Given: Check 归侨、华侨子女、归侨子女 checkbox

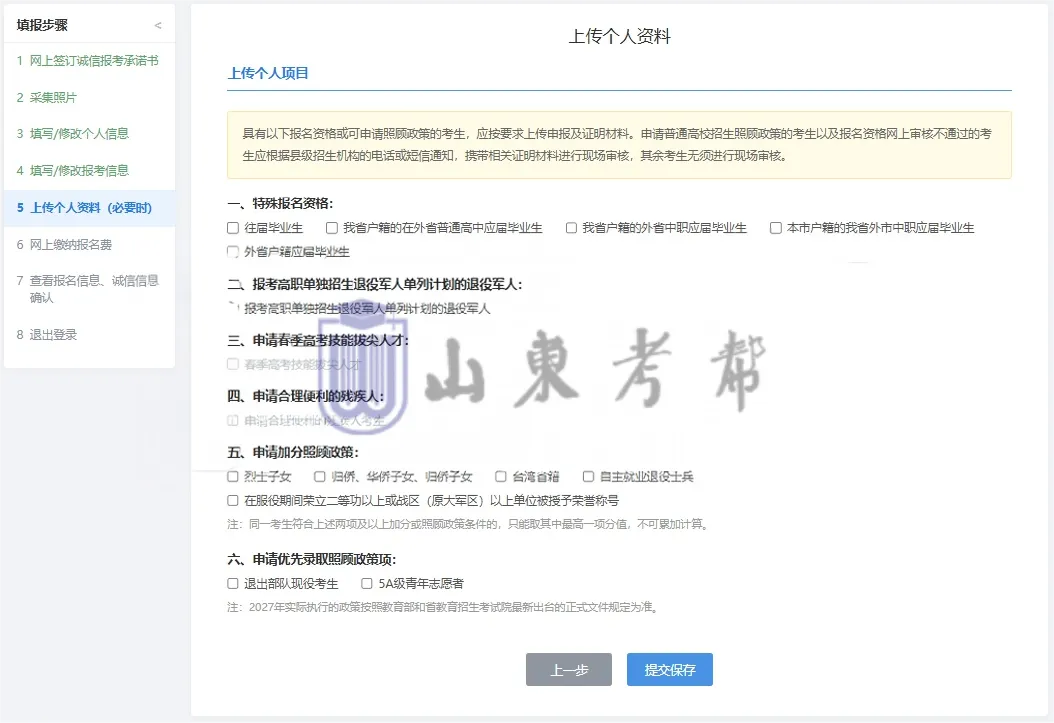Looking at the screenshot, I should [320, 476].
